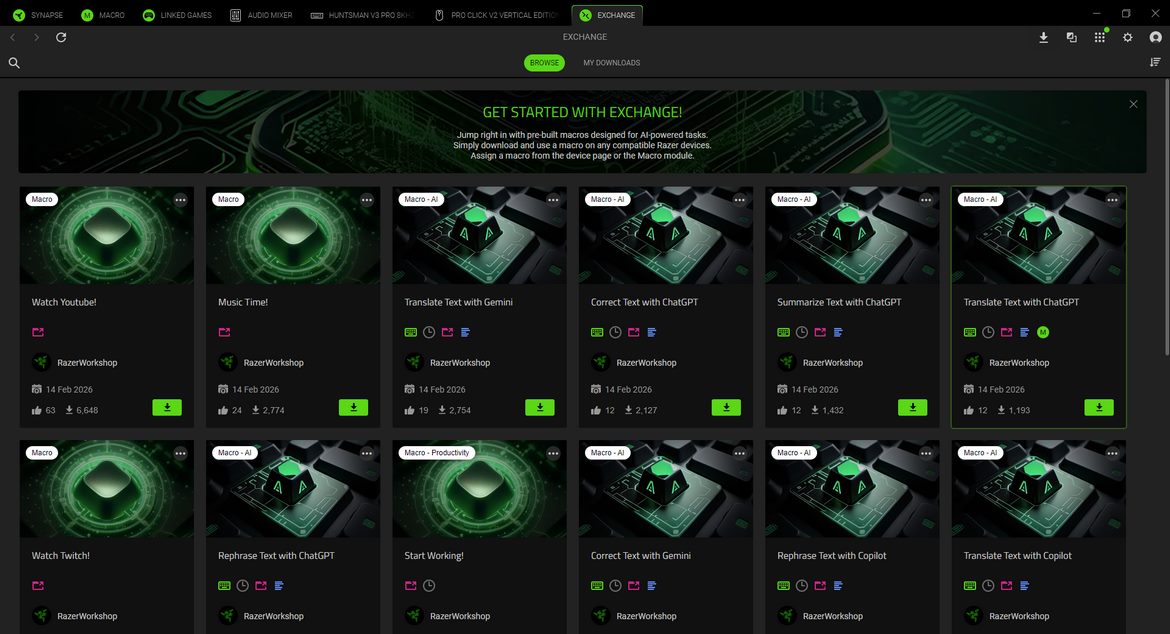Open the user profile account icon
Image resolution: width=1170 pixels, height=634 pixels.
click(1155, 37)
